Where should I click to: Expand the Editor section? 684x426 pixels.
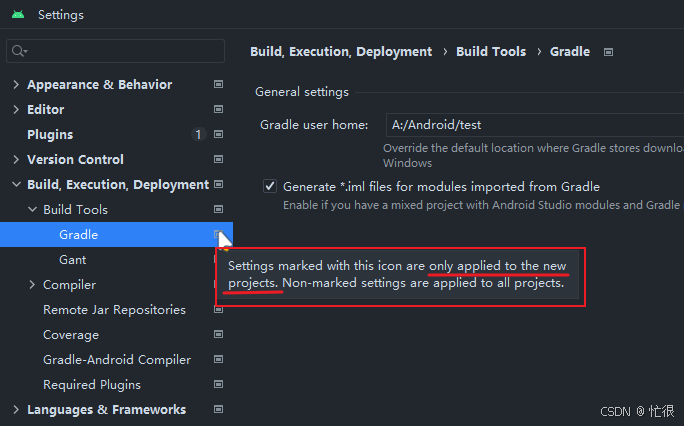(16, 109)
